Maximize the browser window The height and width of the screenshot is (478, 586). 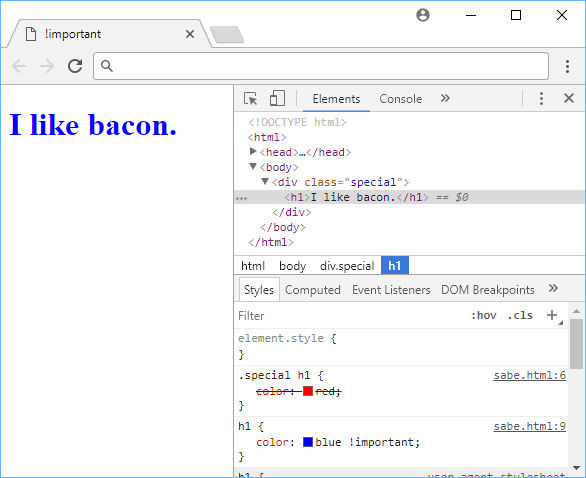pos(516,15)
